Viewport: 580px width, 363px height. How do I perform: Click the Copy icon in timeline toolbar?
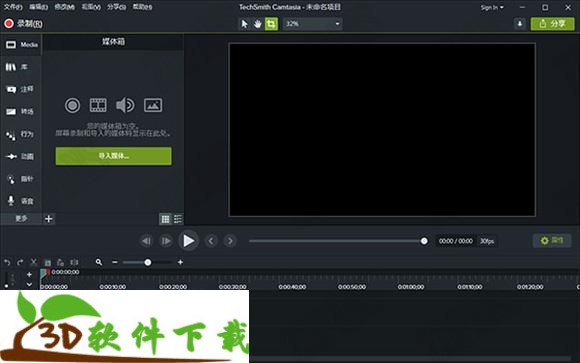click(47, 263)
